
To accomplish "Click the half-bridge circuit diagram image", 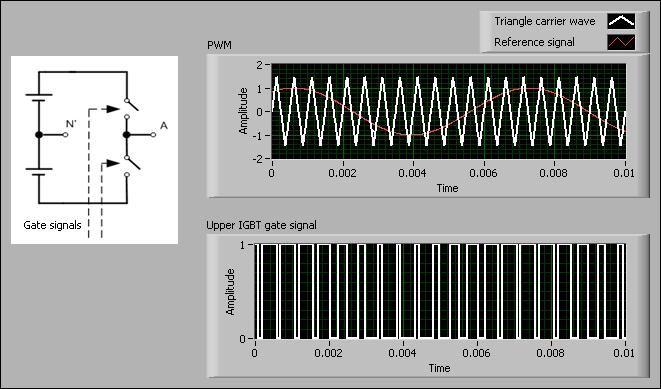I will tap(94, 150).
